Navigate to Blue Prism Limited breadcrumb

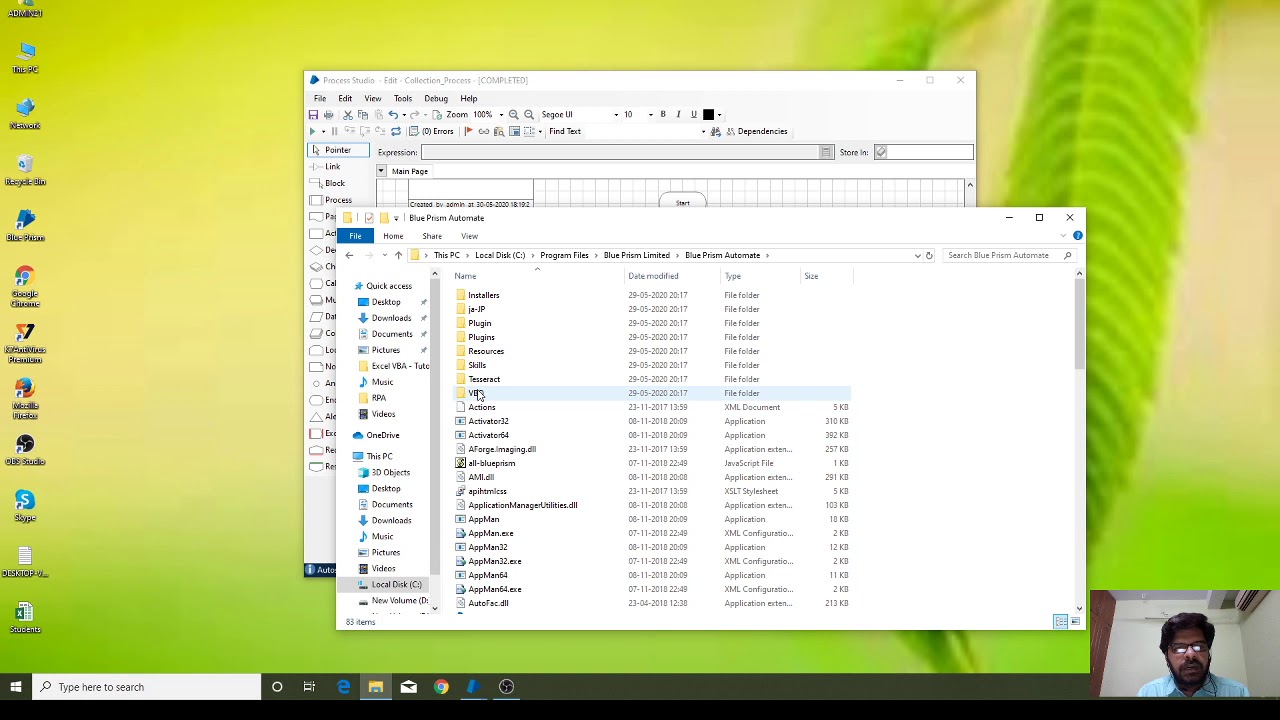coord(637,255)
